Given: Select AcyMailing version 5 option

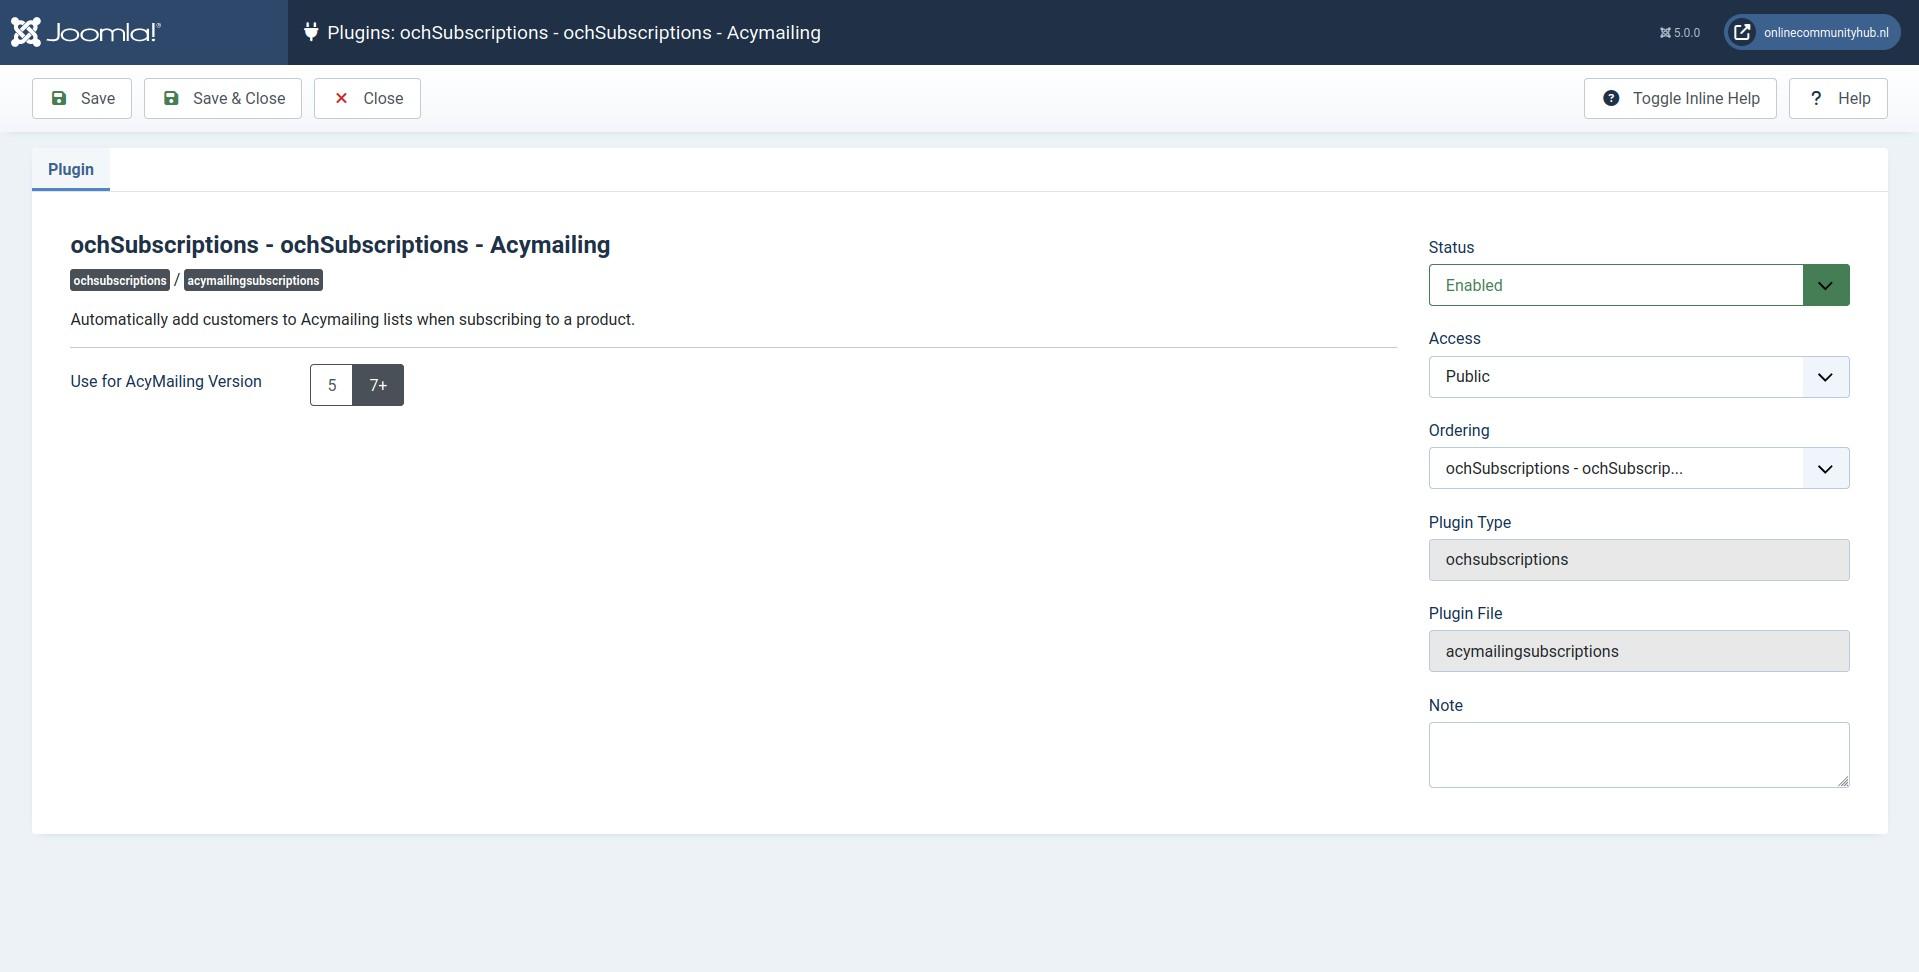Looking at the screenshot, I should click(x=332, y=385).
